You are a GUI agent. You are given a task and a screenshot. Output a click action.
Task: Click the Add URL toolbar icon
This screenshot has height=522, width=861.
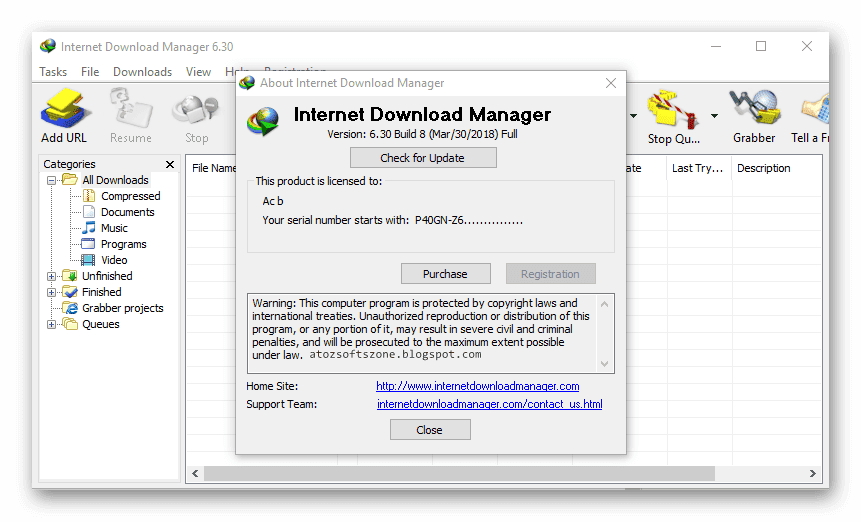pyautogui.click(x=64, y=108)
